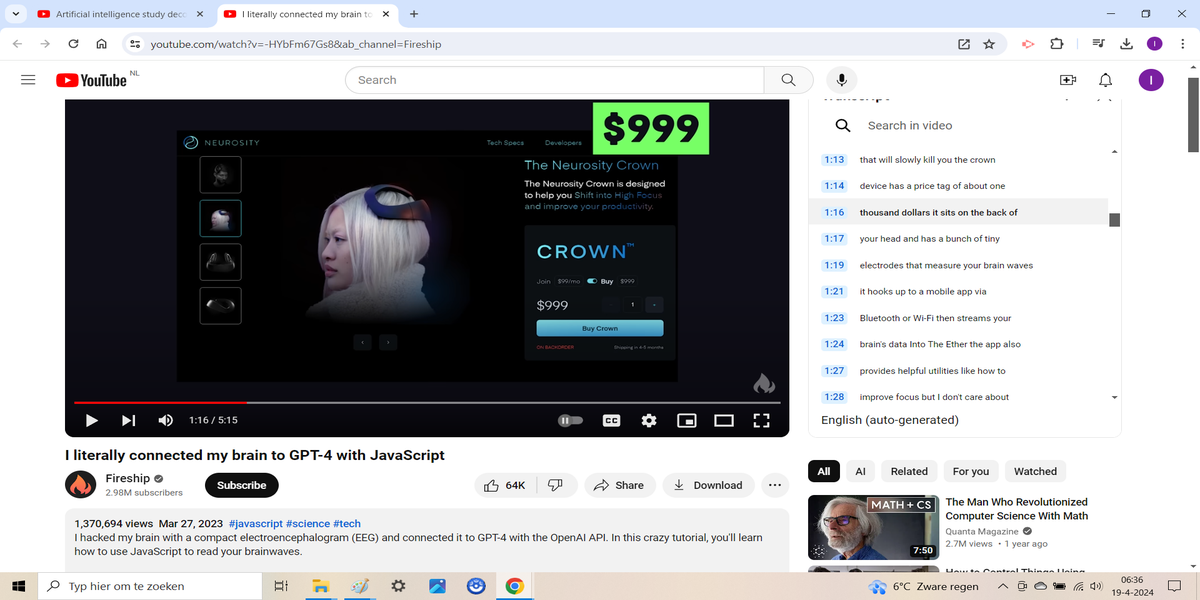Open 'The Man Who Revolutionized' video thumbnail
Image resolution: width=1200 pixels, height=600 pixels.
tap(872, 528)
